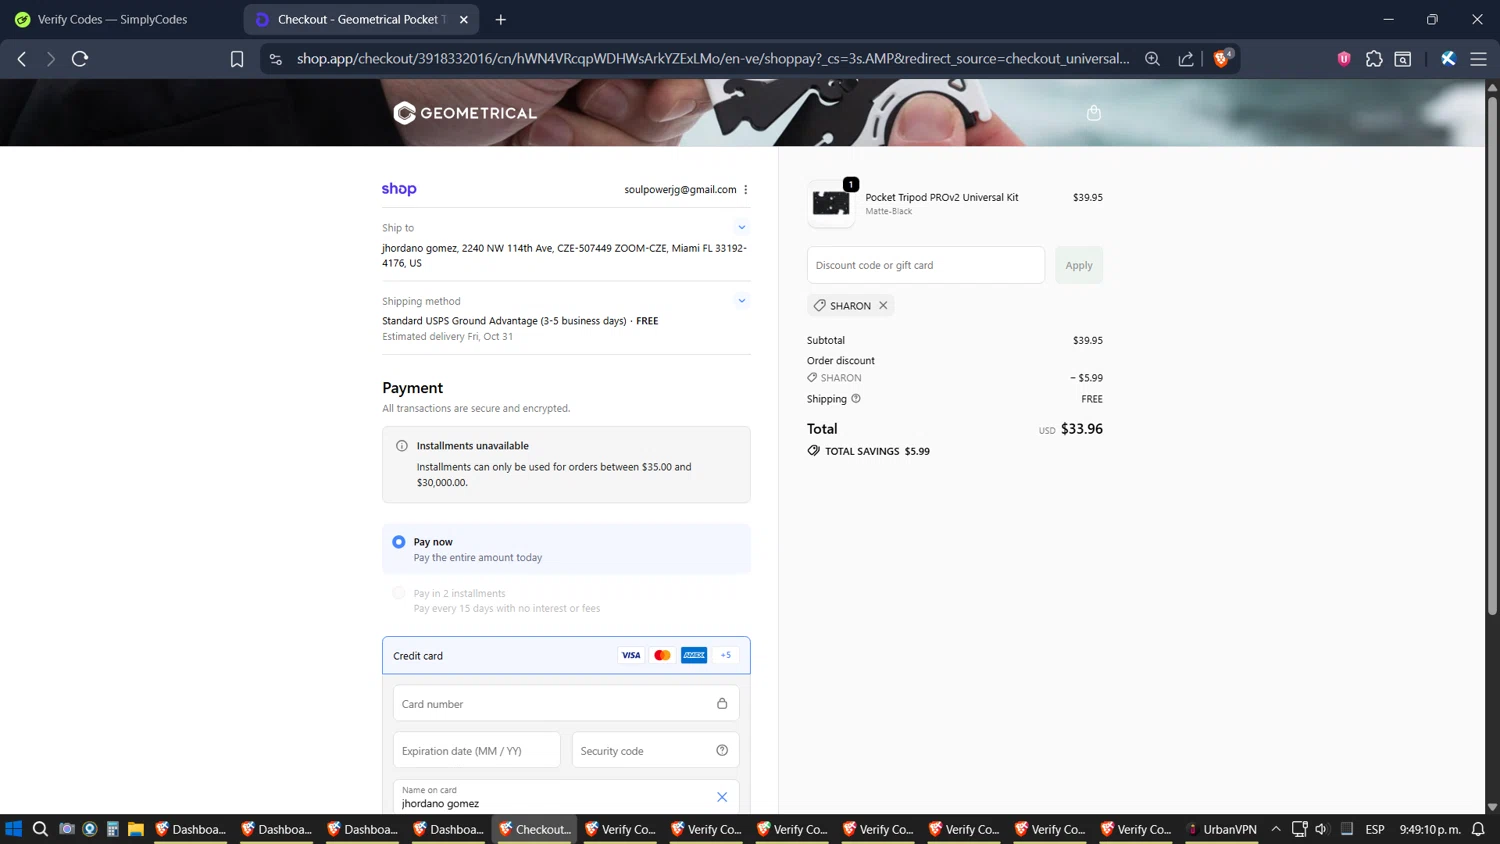Click the American Express logo
The image size is (1500, 844).
pos(694,655)
